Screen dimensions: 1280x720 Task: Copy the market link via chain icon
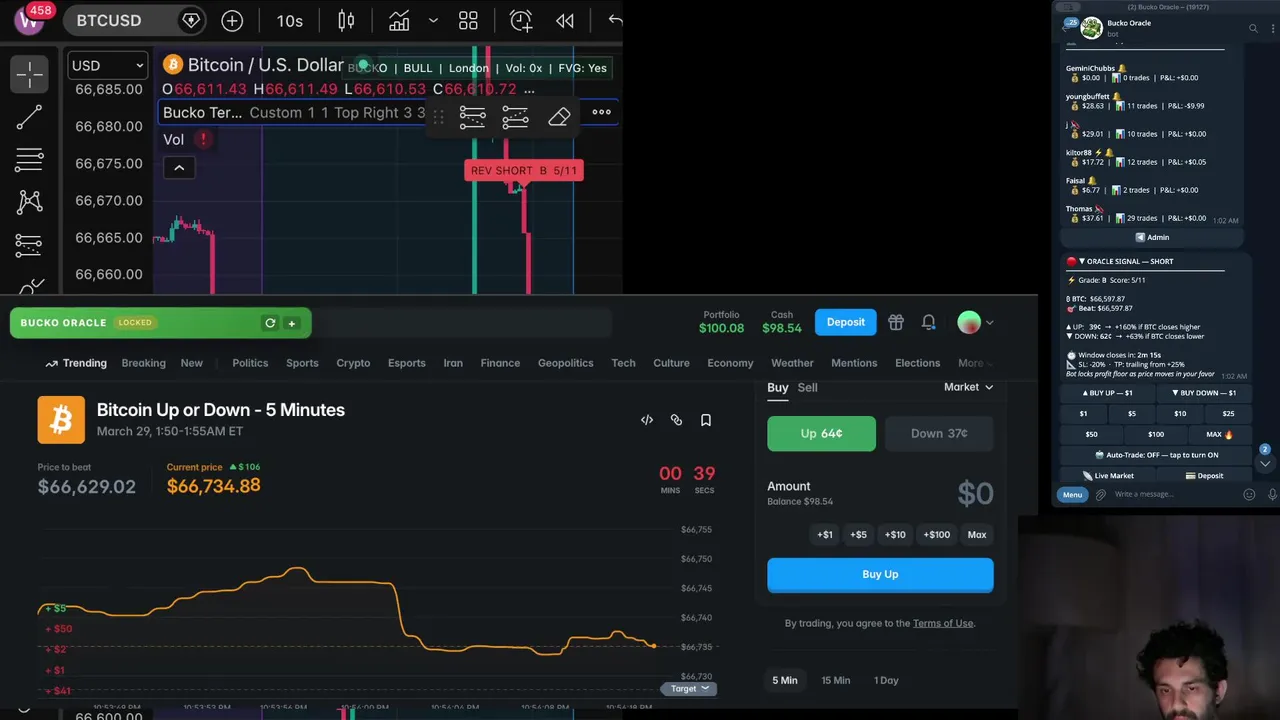tap(676, 420)
